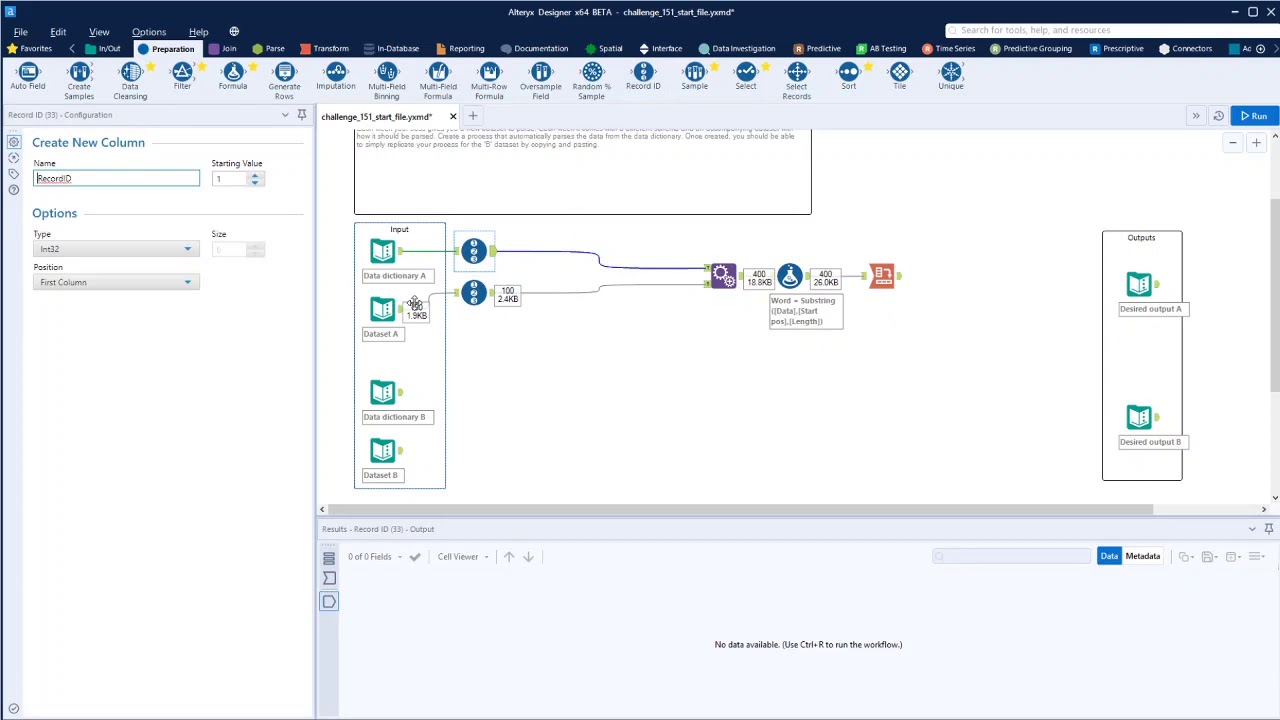Pick the Unique tool from the palette
Viewport: 1280px width, 720px height.
[950, 77]
